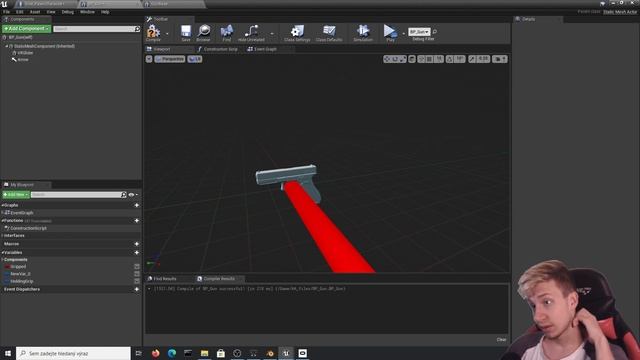Click the Task View taskbar icon
This screenshot has height=360, width=640.
[138, 353]
